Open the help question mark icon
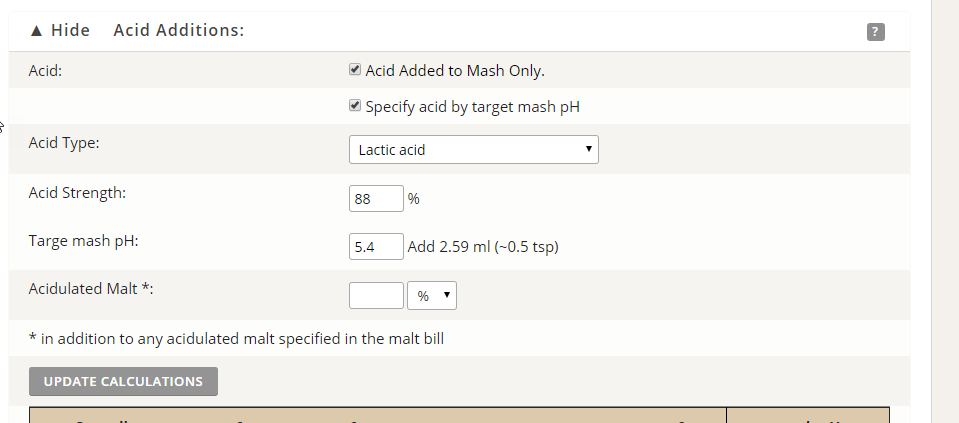959x423 pixels. pos(875,32)
